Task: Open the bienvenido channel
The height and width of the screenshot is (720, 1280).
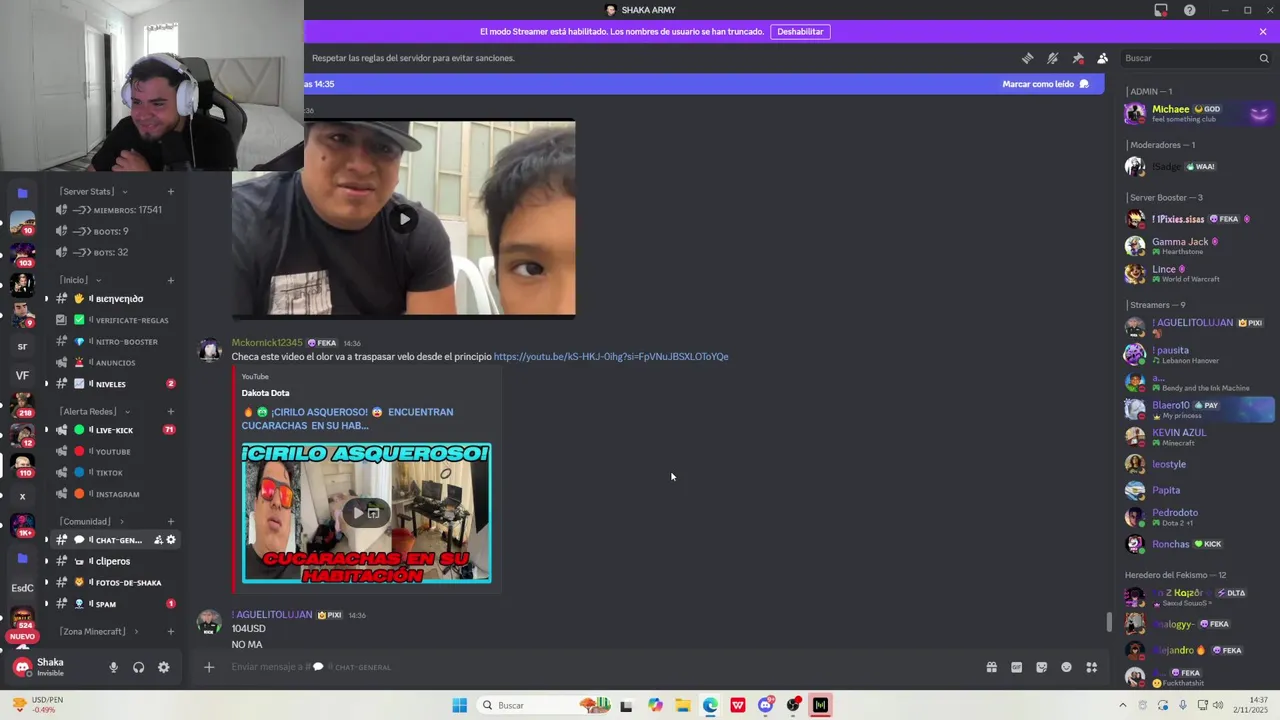Action: (x=114, y=299)
